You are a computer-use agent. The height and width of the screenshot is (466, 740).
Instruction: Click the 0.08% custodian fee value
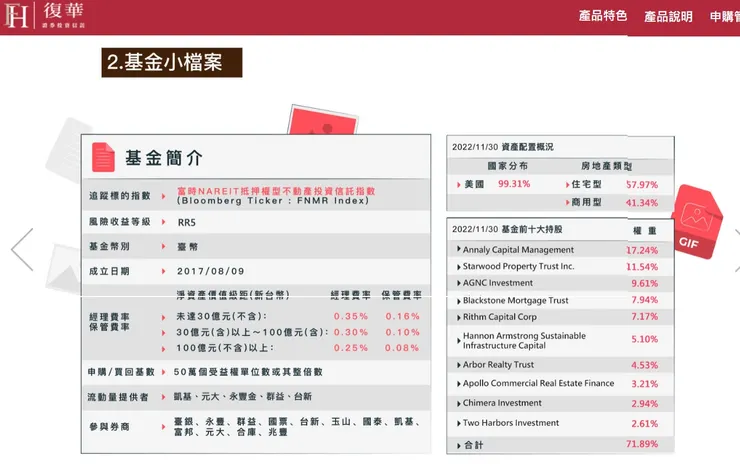pos(402,348)
